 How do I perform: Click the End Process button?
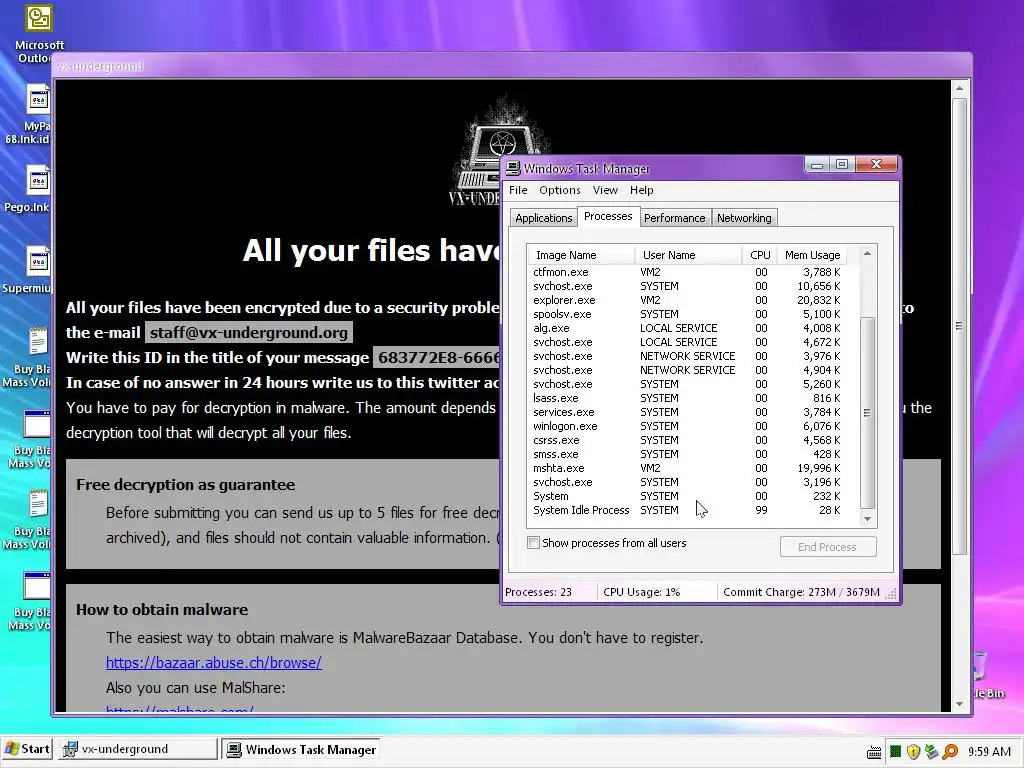pos(827,547)
